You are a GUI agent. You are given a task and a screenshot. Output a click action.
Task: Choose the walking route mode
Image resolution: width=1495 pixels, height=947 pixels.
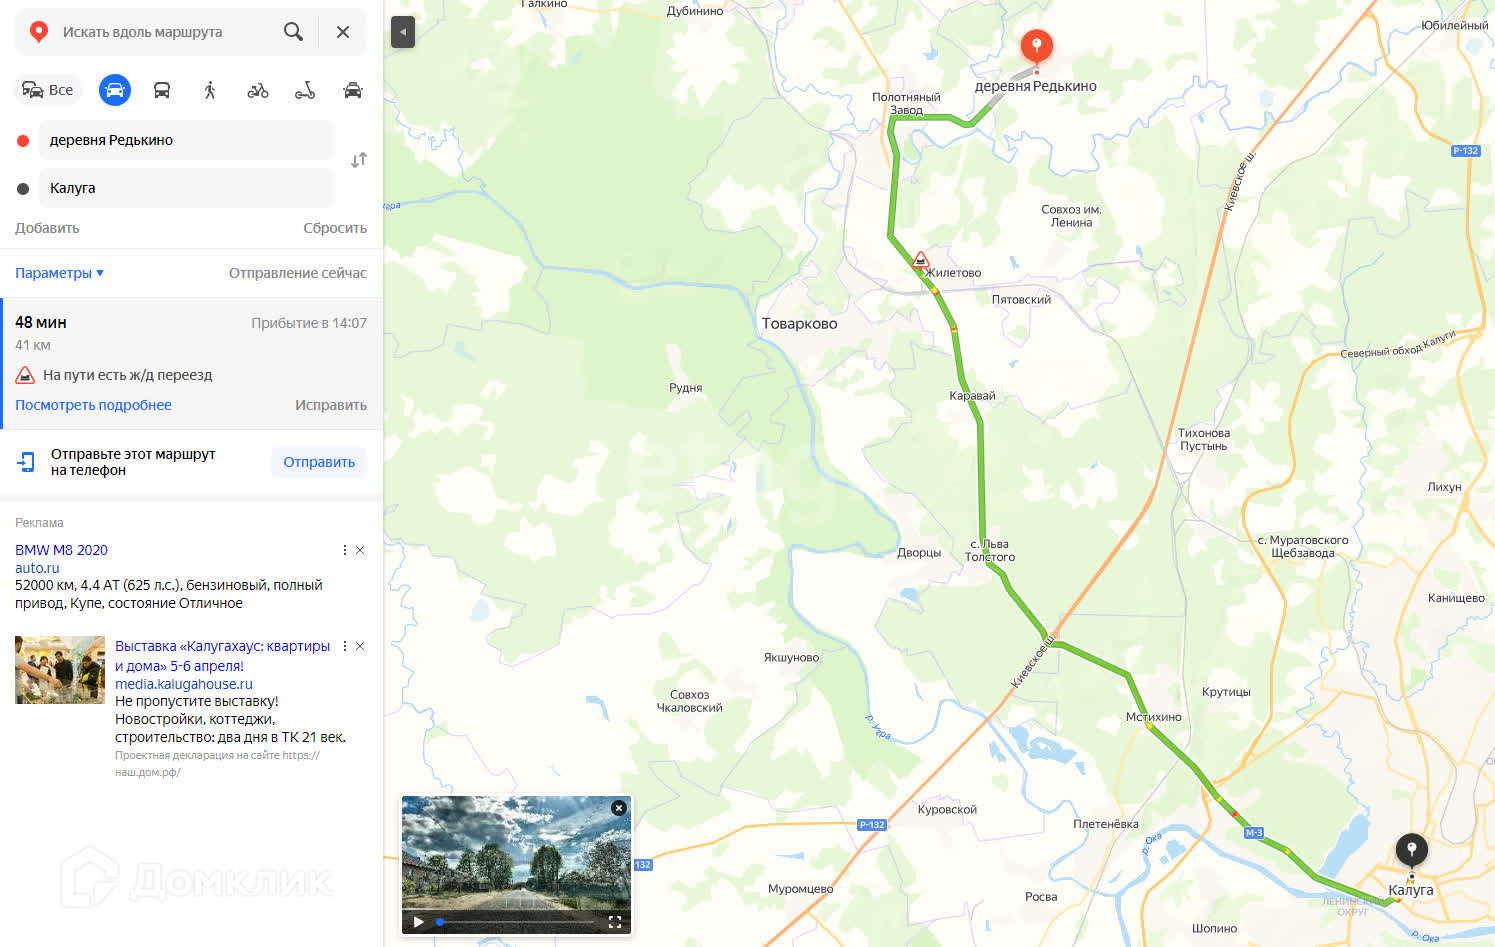(210, 90)
